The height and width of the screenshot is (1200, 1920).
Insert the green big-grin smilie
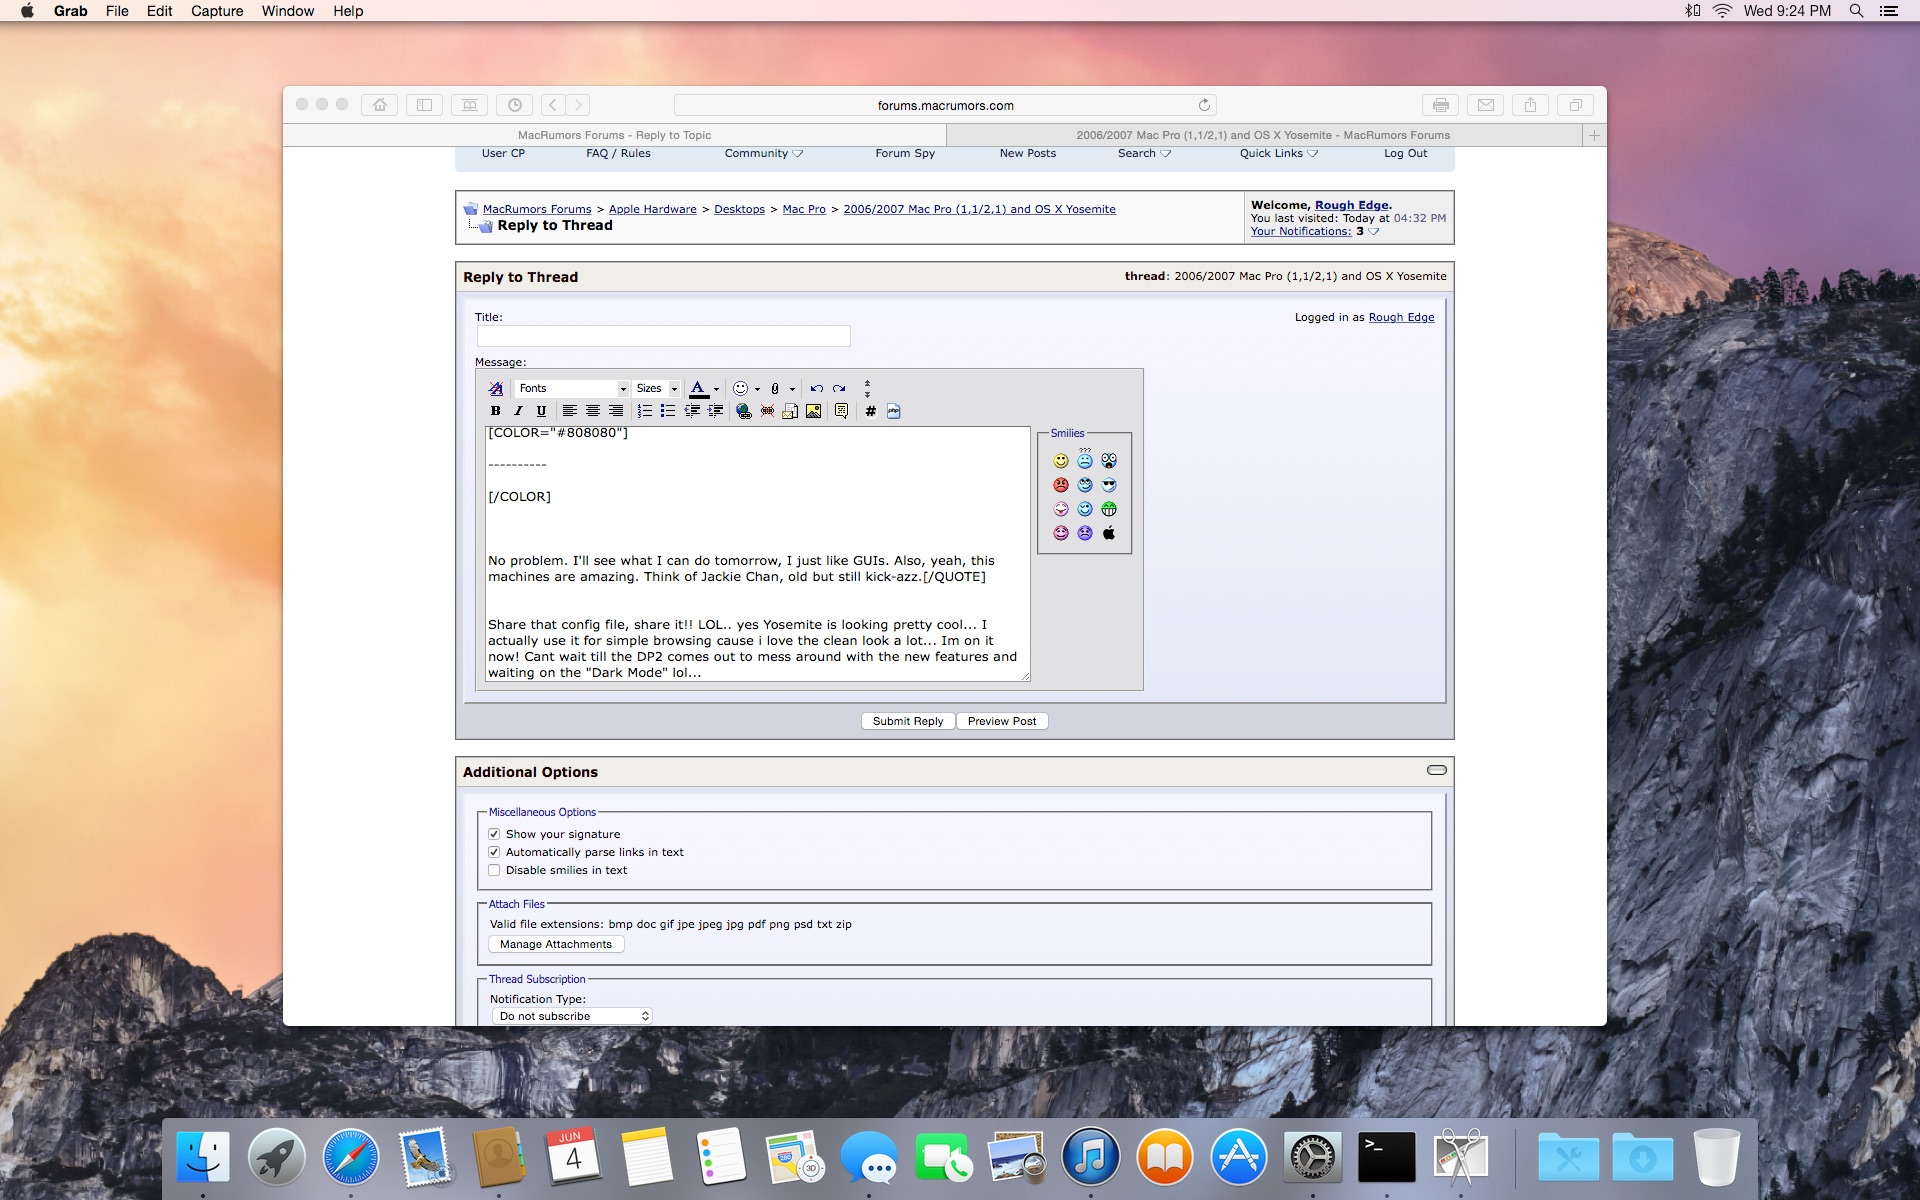(x=1109, y=509)
